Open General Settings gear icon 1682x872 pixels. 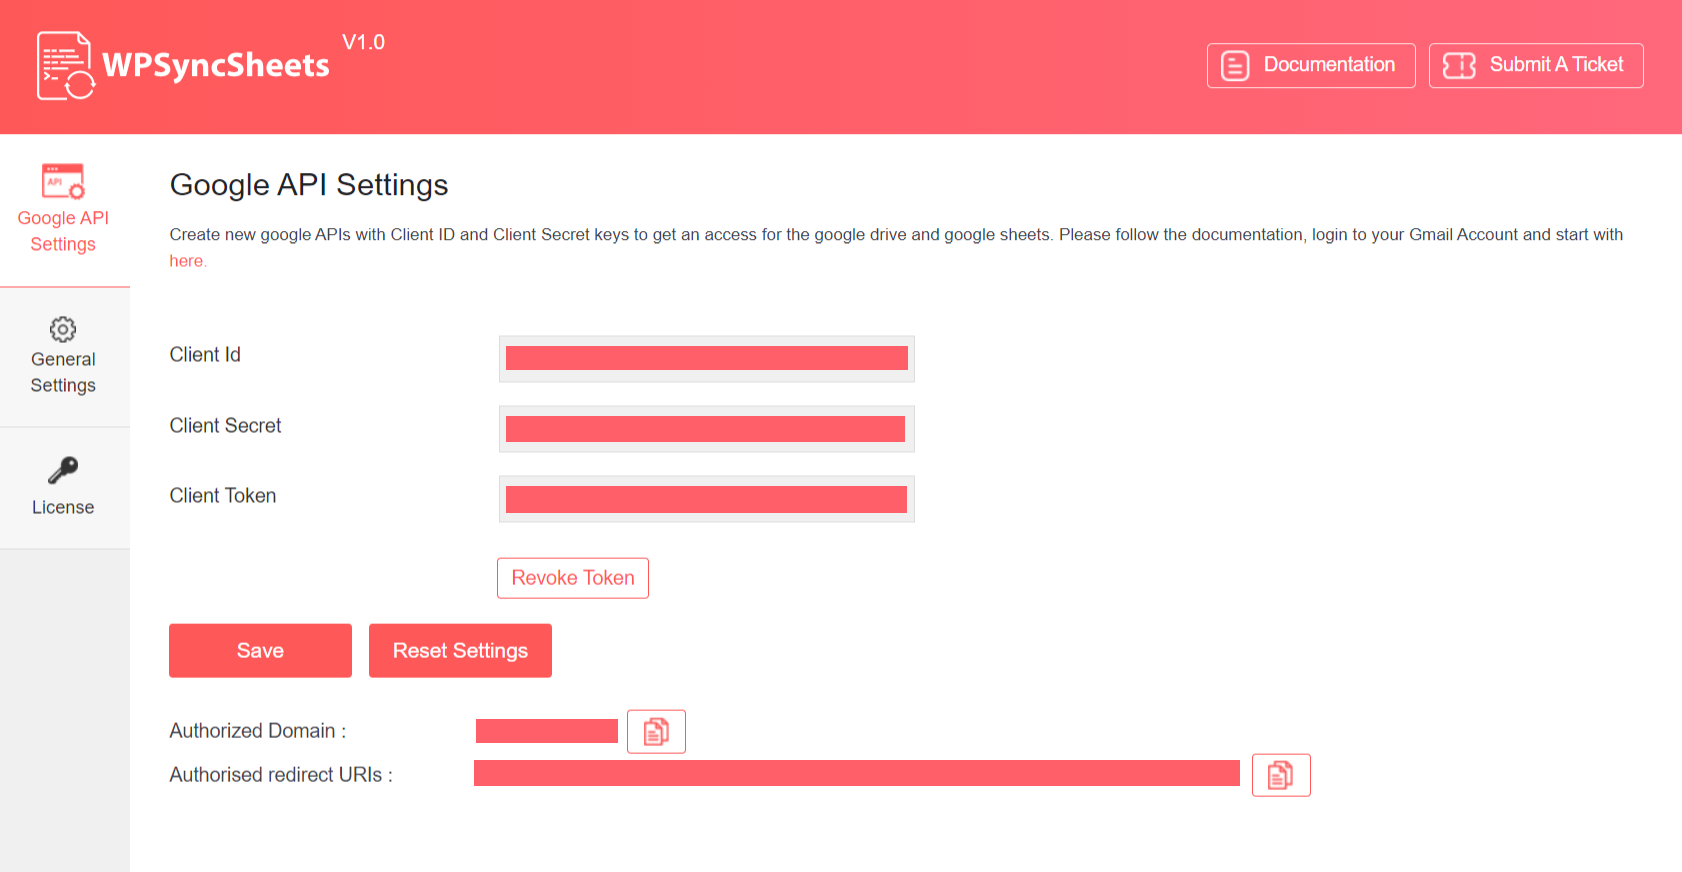(63, 329)
